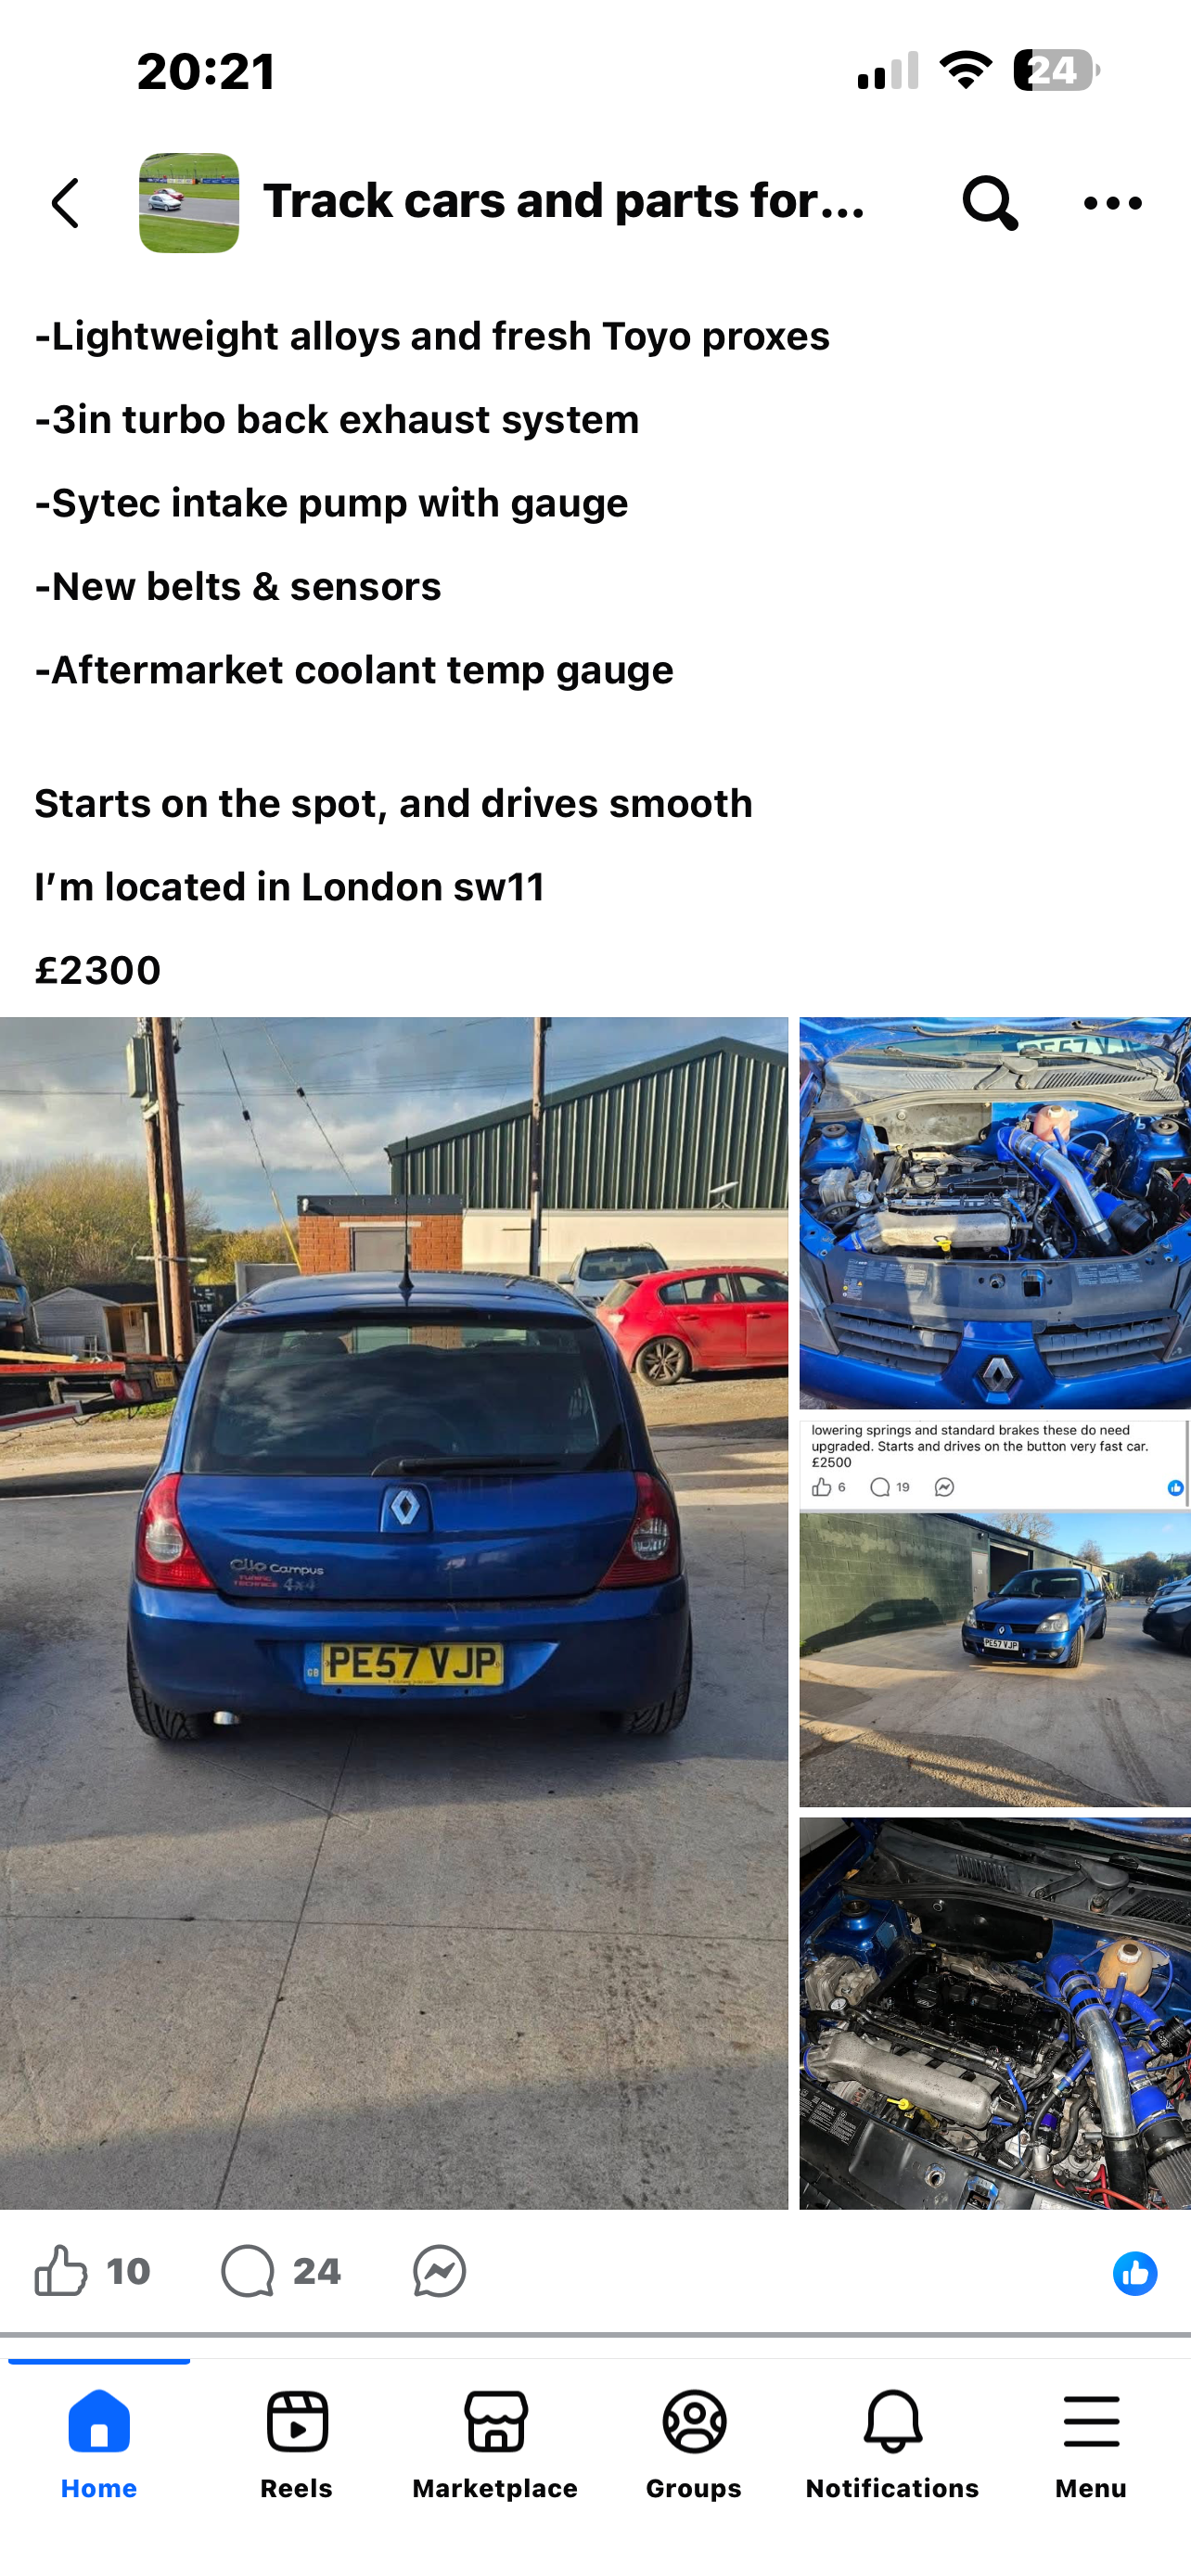1191x2576 pixels.
Task: Open comments on the post
Action: pos(247,2271)
